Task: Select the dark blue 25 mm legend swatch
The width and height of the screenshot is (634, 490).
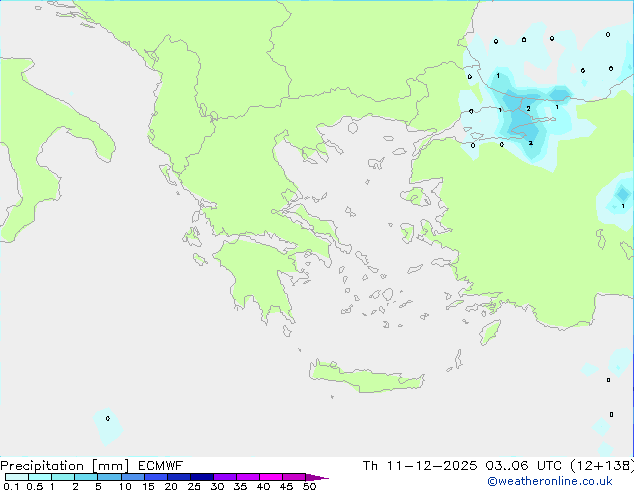Action: tap(202, 477)
